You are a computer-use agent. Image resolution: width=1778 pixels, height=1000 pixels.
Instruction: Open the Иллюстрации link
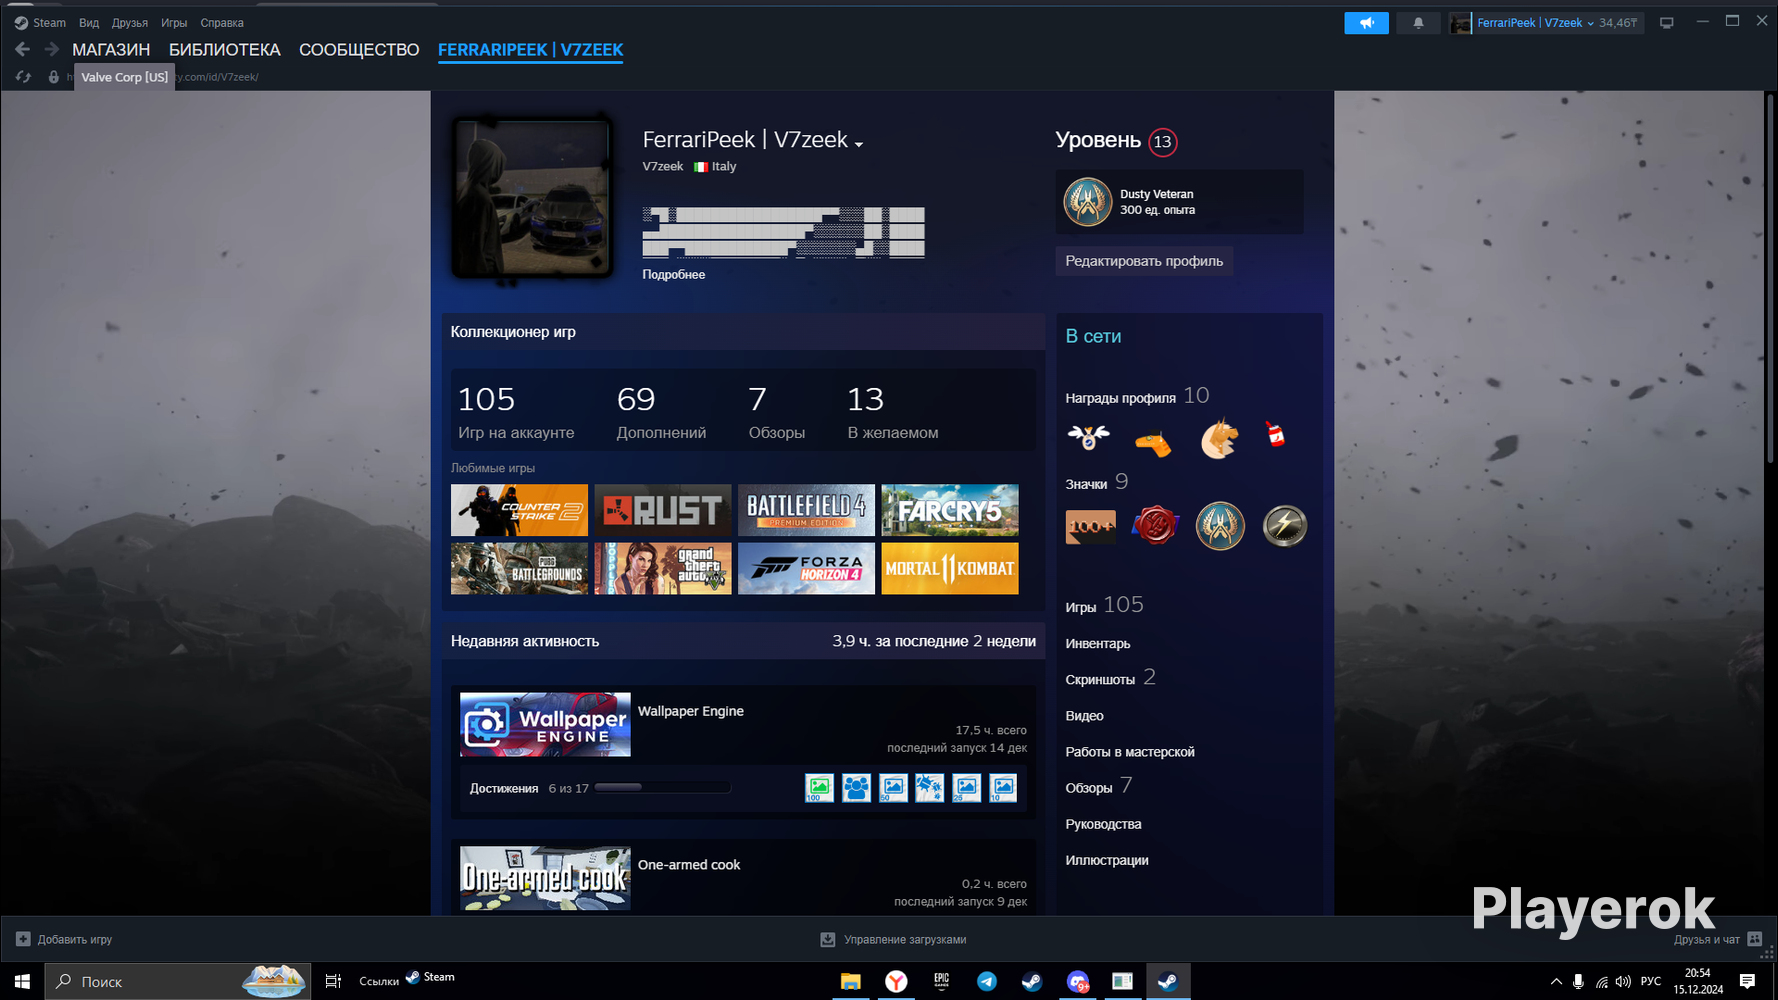(x=1107, y=860)
